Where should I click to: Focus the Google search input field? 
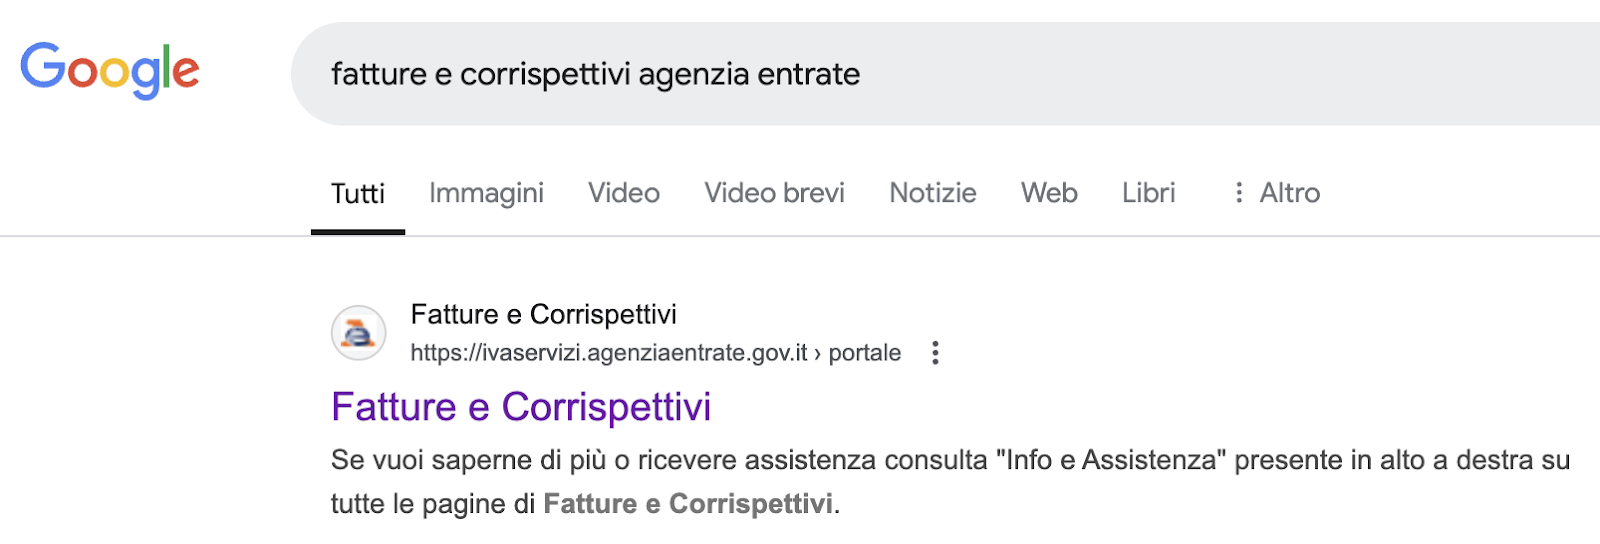[945, 74]
